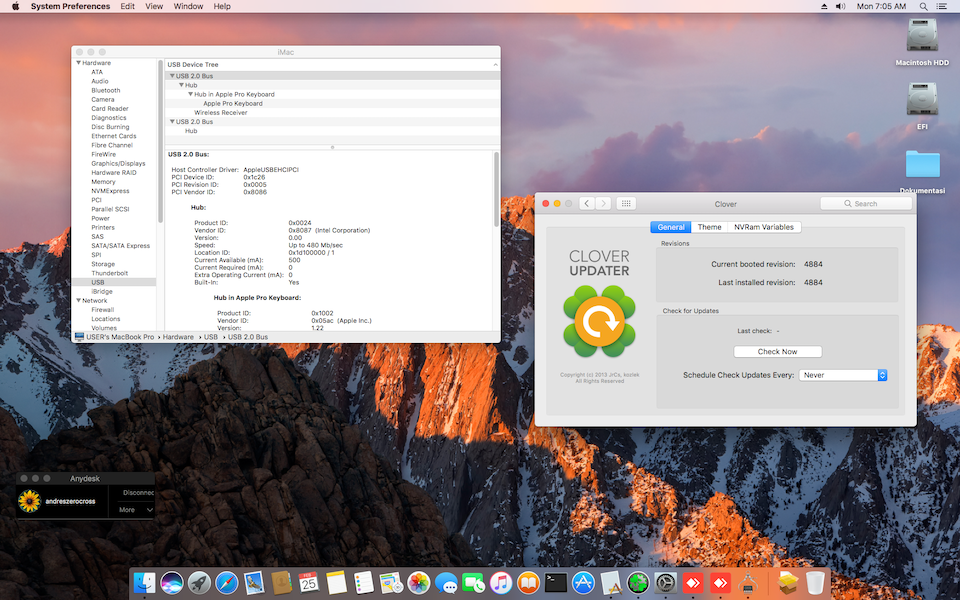Screen dimensions: 960x600
Task: Open Reminders list icon in dock
Action: (x=364, y=583)
